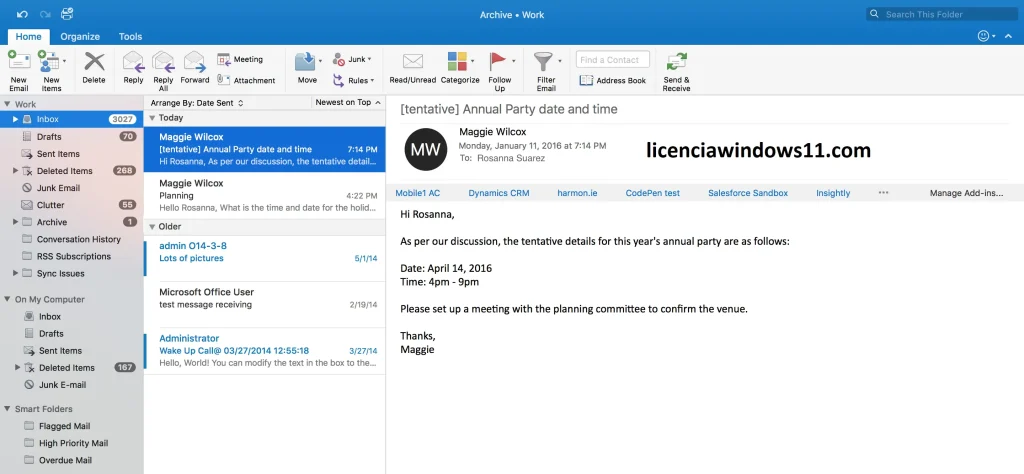Select the Drafts folder under Work

[72, 136]
